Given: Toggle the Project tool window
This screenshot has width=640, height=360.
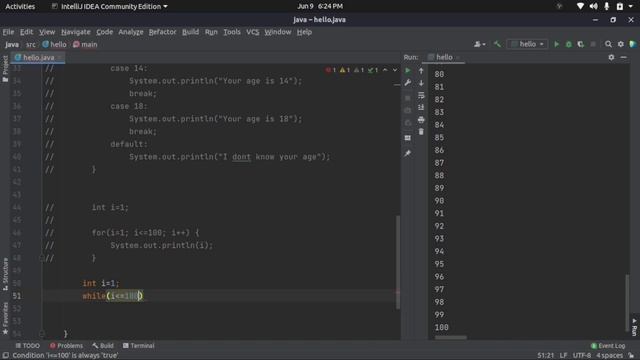Looking at the screenshot, I should pos(5,68).
